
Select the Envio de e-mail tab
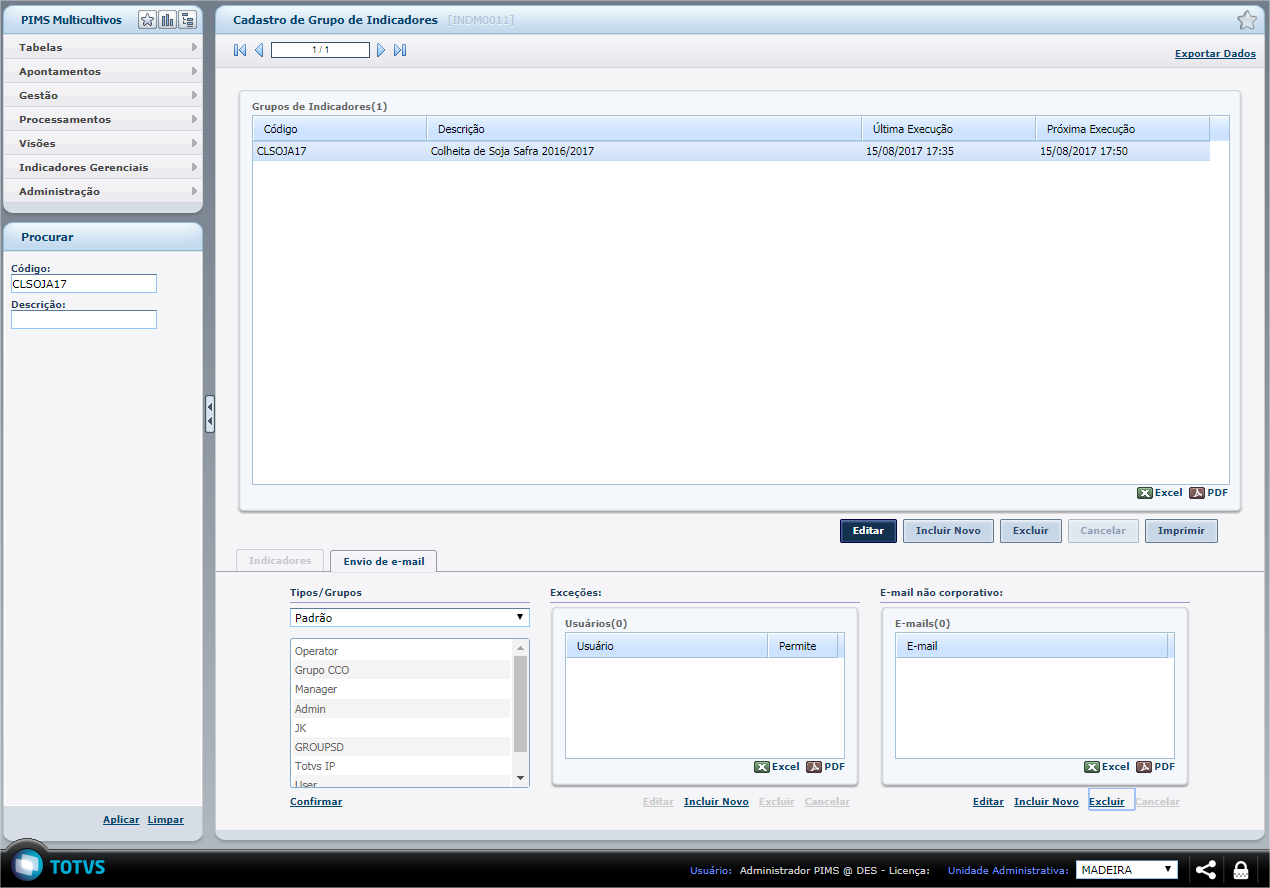point(384,561)
